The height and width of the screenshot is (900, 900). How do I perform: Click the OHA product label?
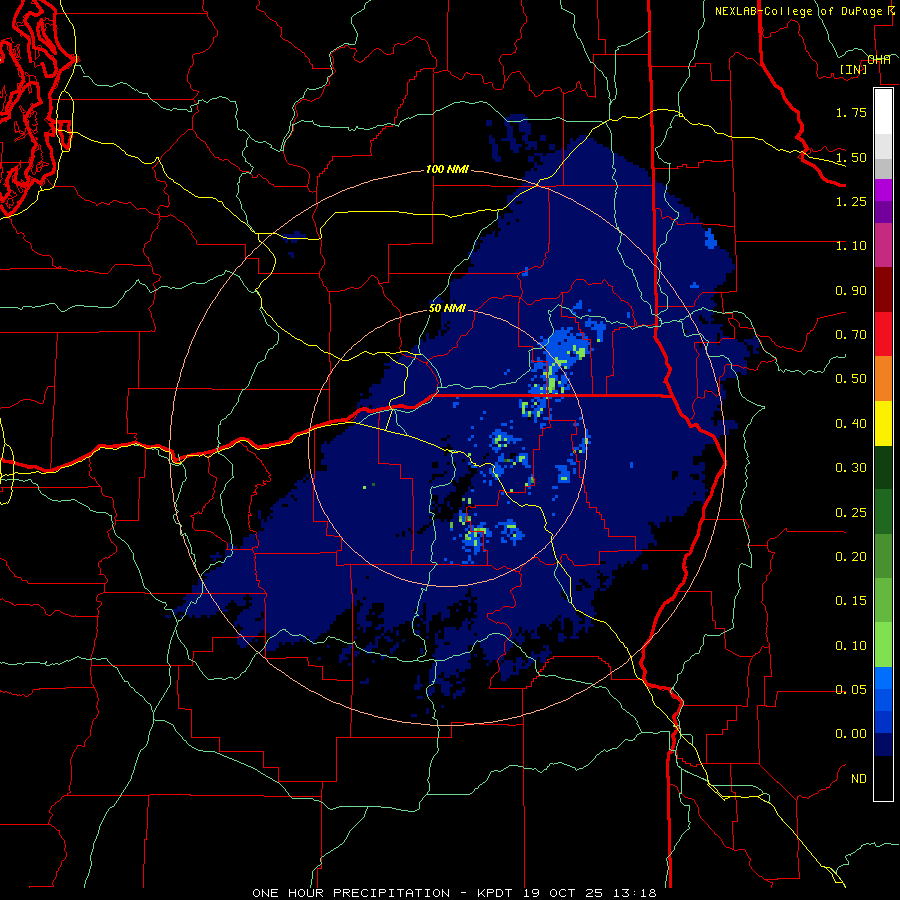[x=879, y=59]
